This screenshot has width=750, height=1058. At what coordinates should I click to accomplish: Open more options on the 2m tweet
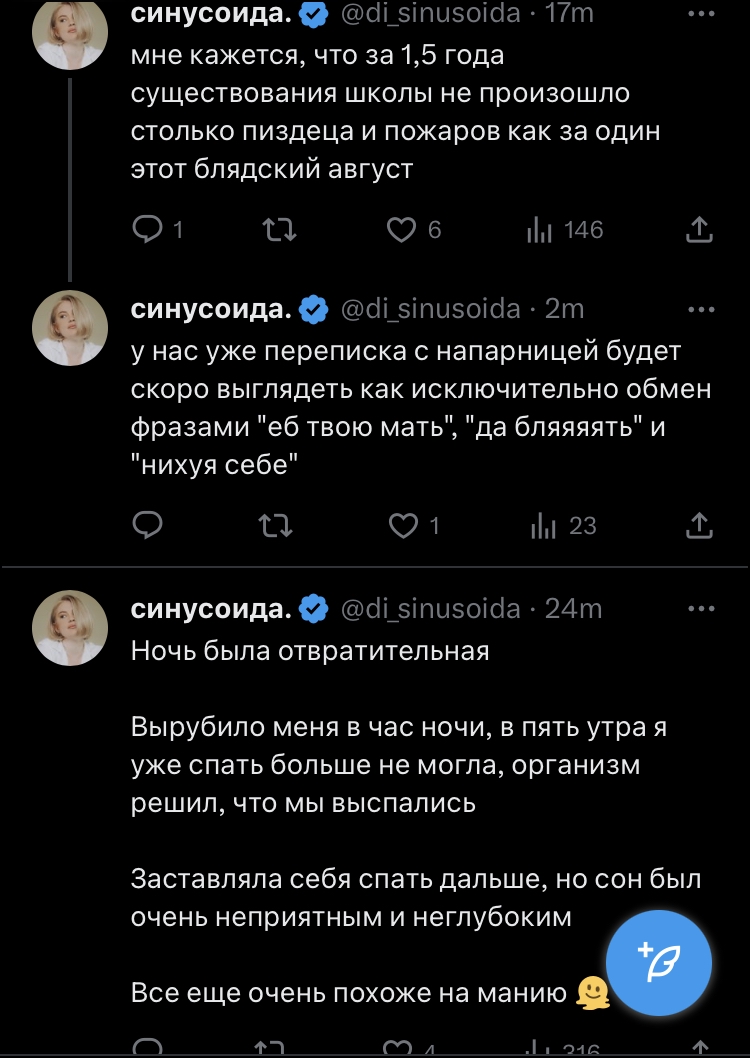703,310
